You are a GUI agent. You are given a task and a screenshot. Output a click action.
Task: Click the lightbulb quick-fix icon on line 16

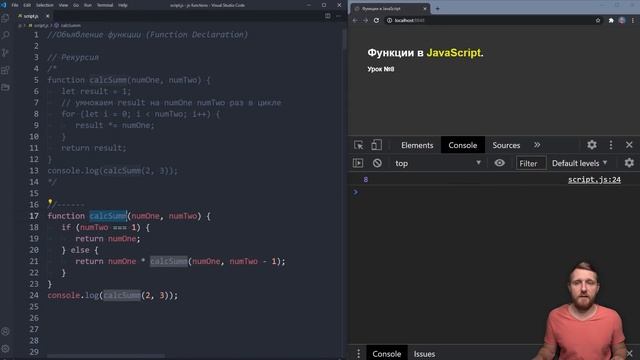50,202
